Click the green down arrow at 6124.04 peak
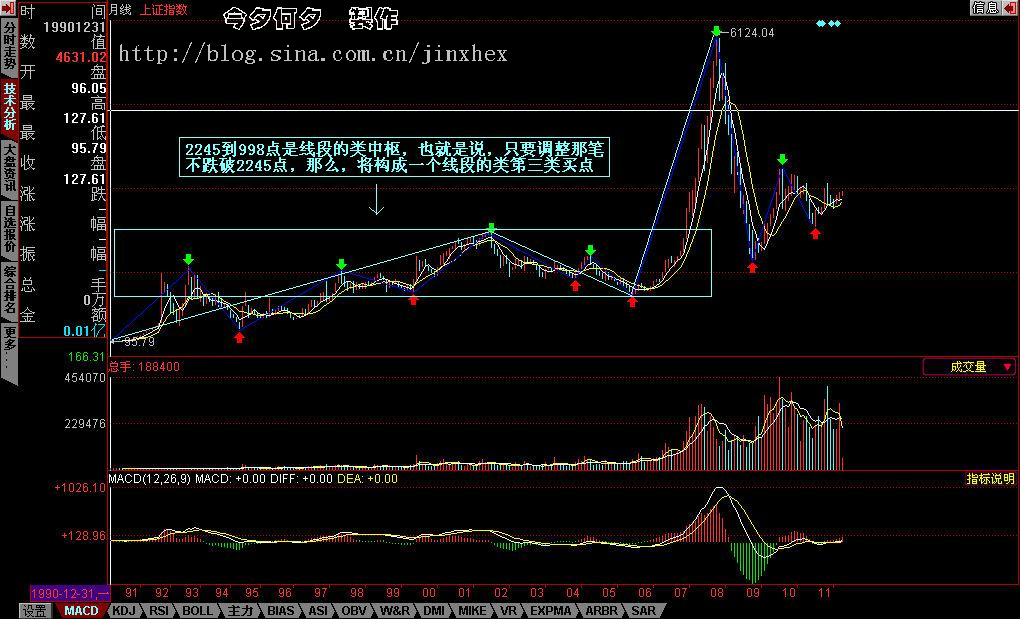The height and width of the screenshot is (619, 1020). coord(716,32)
